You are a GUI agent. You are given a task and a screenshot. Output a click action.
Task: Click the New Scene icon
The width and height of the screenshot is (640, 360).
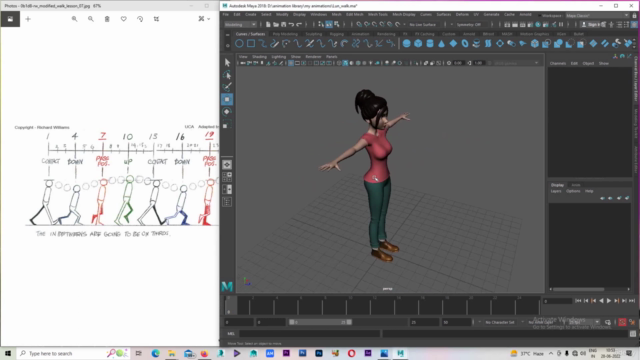pyautogui.click(x=268, y=24)
